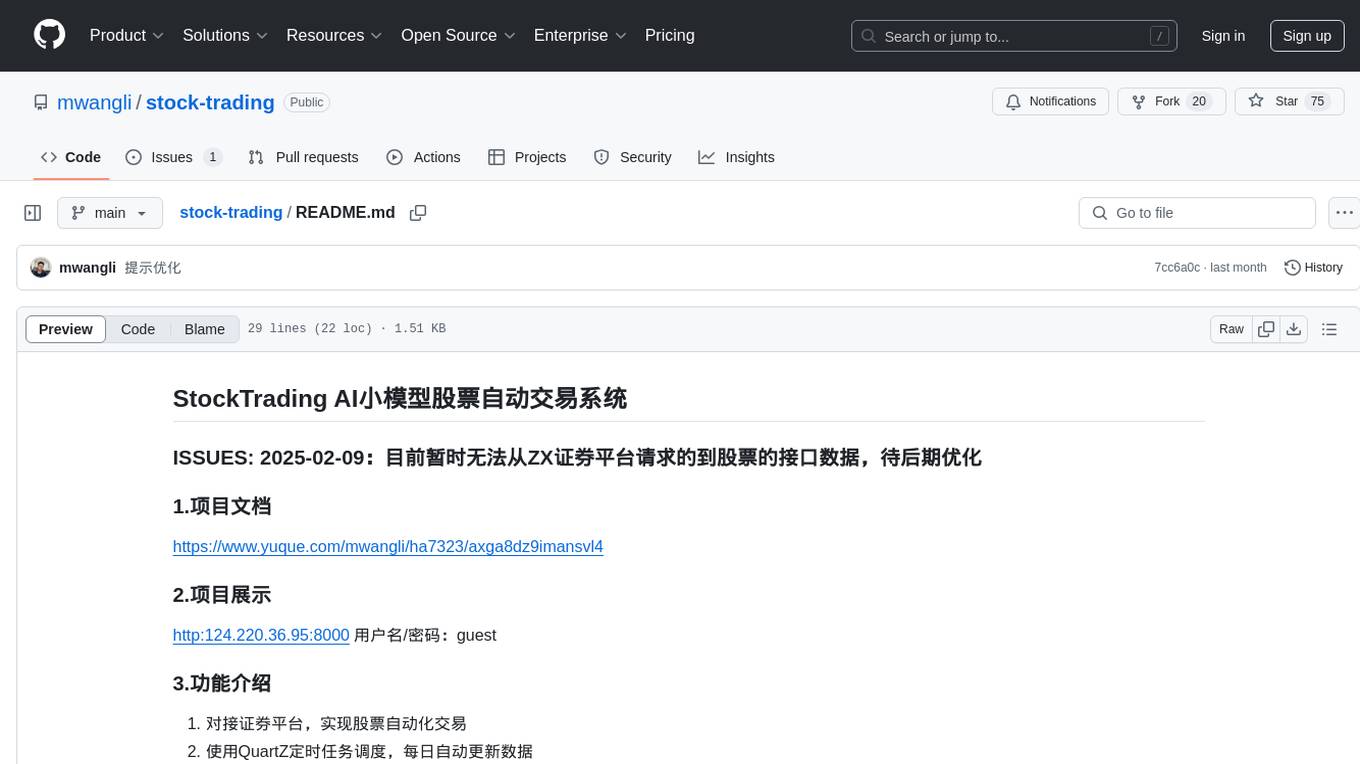
Task: Open the Enterprise dropdown menu
Action: pos(581,35)
